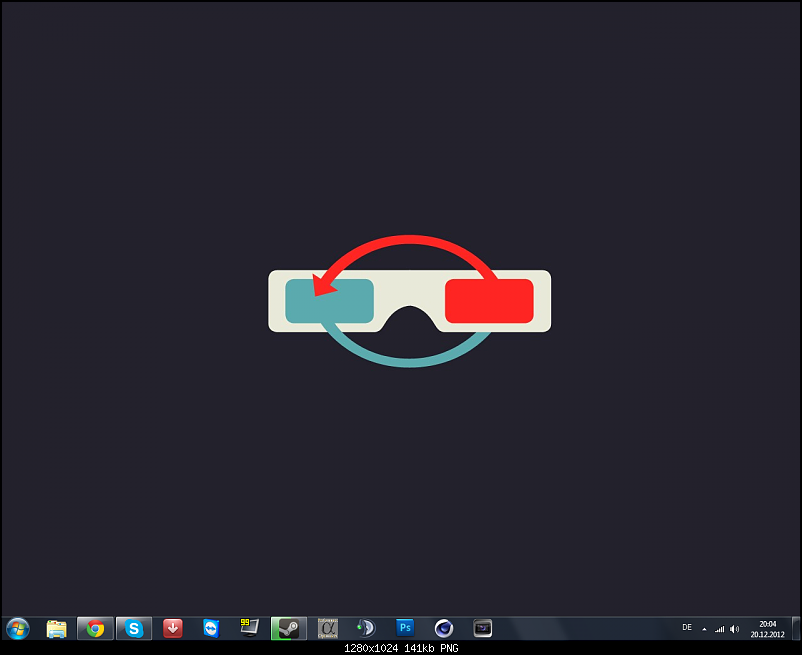Launch Cinema 4D from the taskbar
Viewport: 802px width, 655px height.
point(443,628)
